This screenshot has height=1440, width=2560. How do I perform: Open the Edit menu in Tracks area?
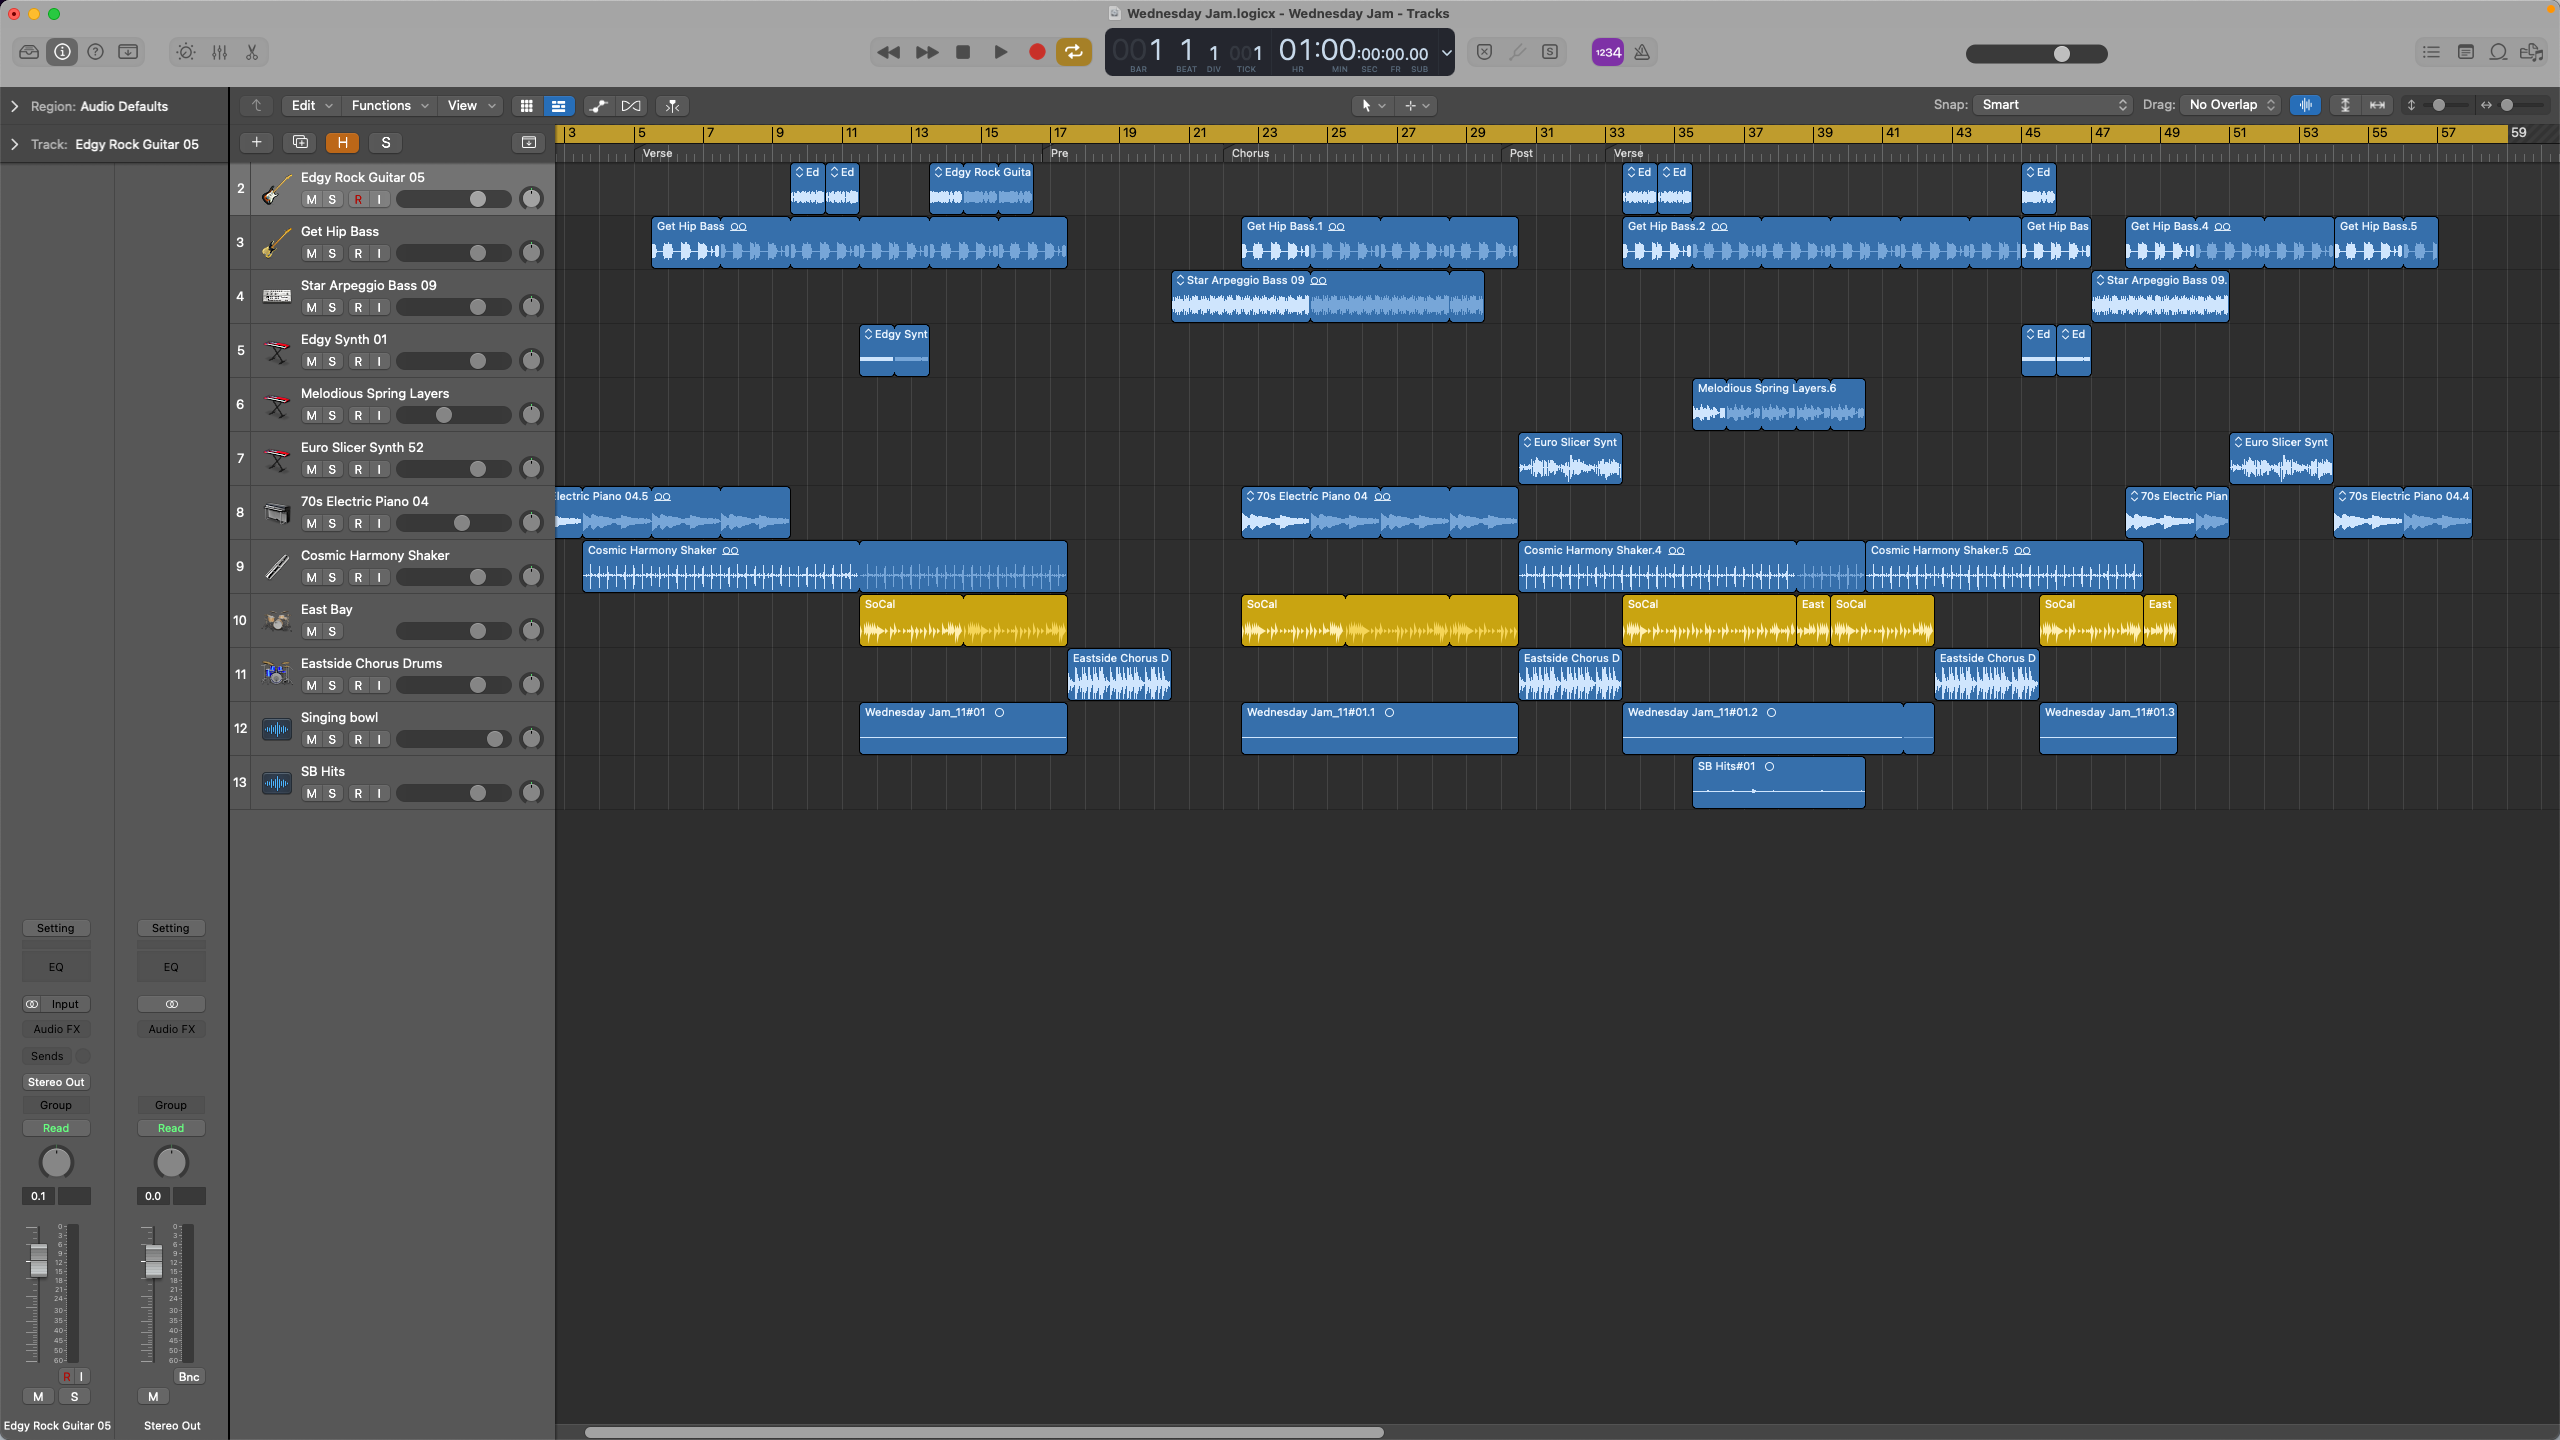(x=311, y=105)
